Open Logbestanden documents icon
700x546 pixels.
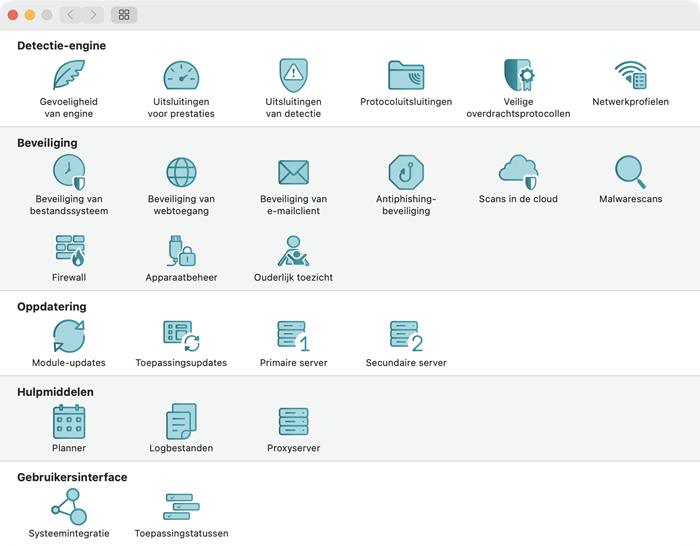(181, 421)
